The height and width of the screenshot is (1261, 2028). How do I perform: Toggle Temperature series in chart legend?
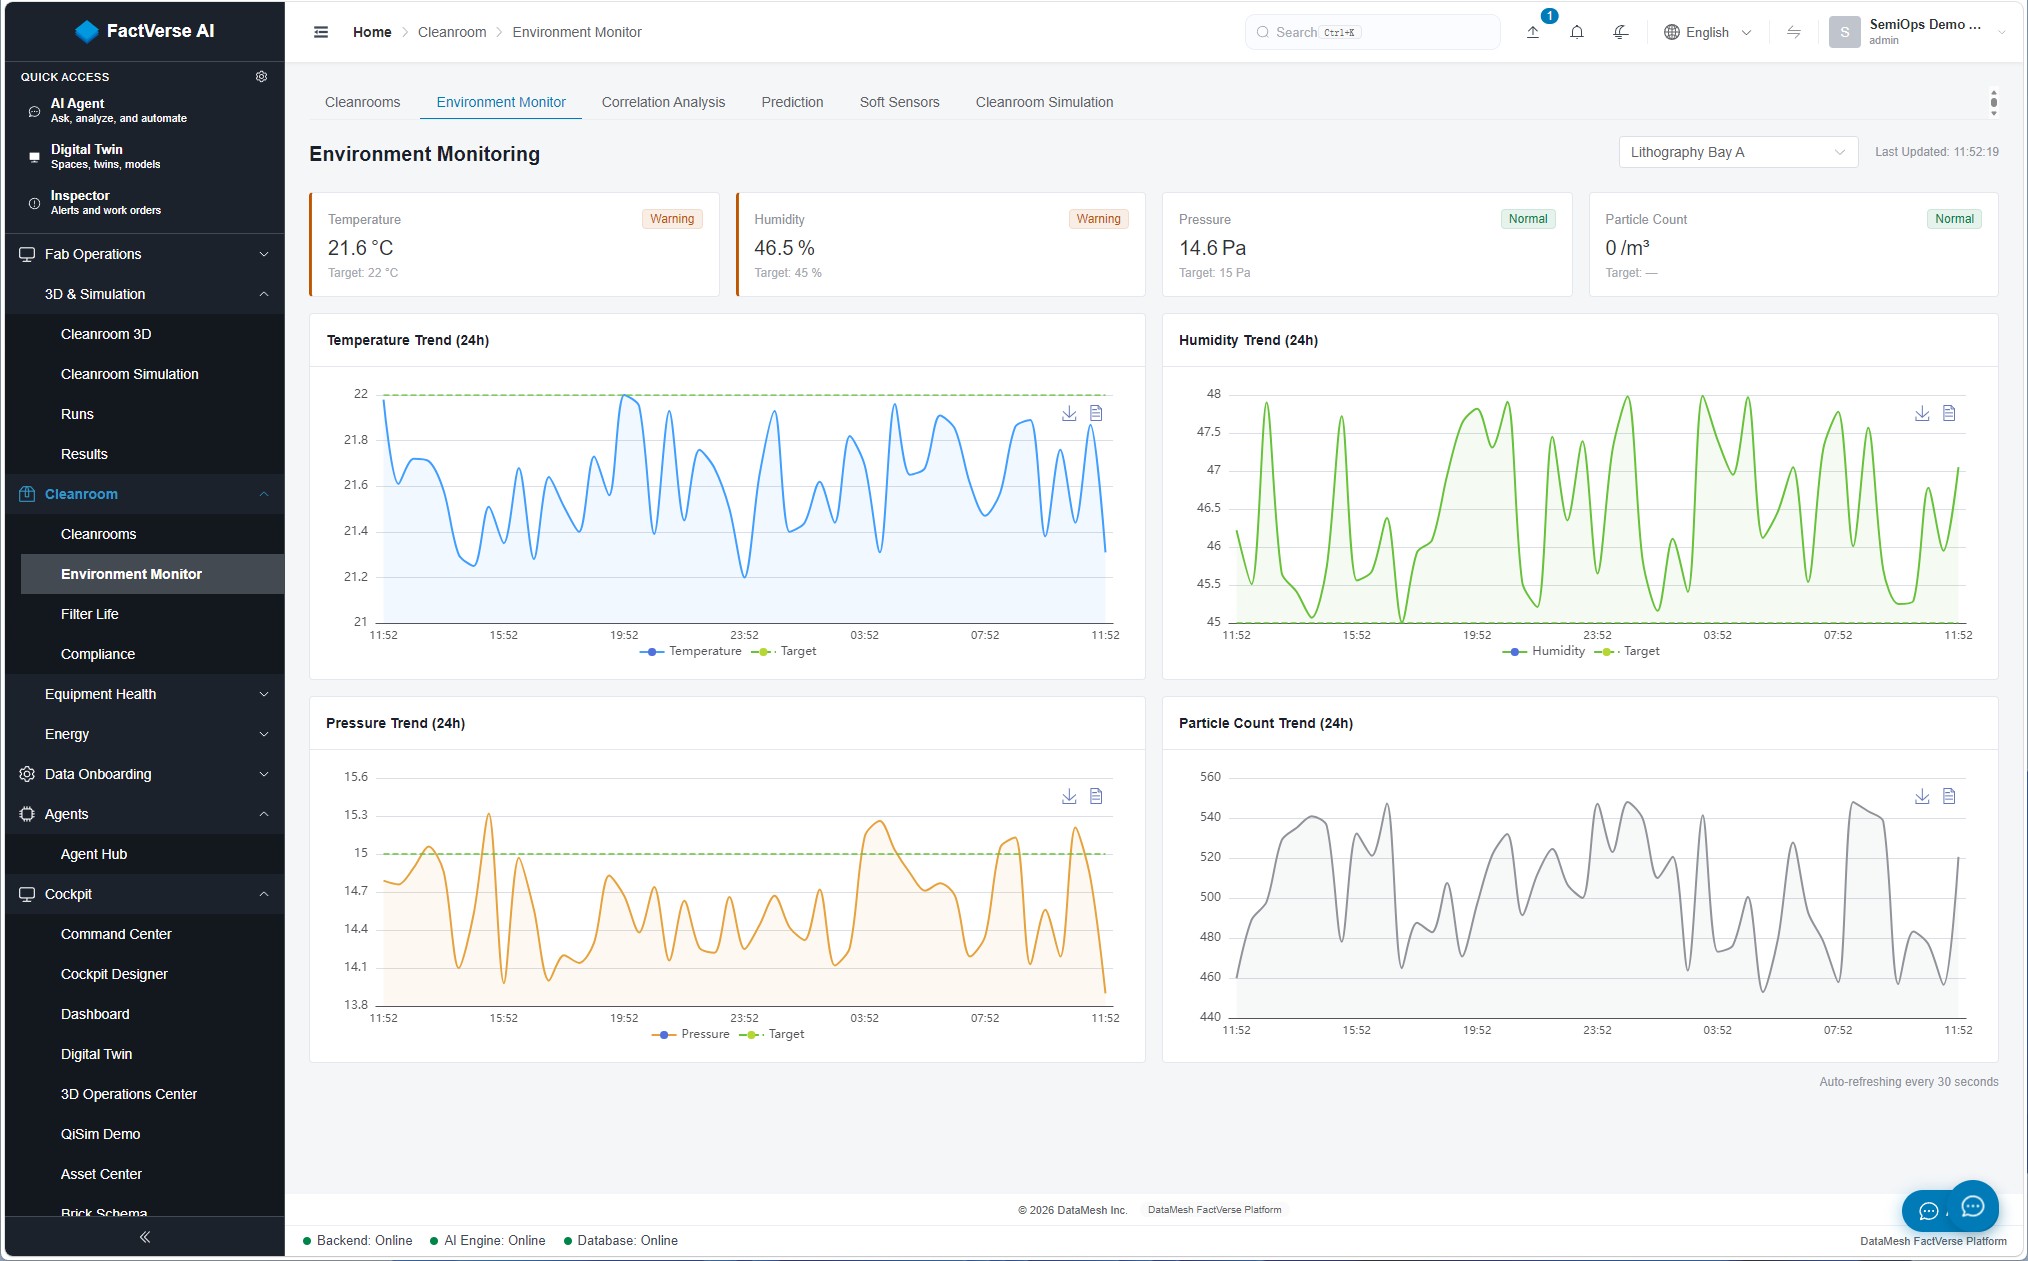691,651
